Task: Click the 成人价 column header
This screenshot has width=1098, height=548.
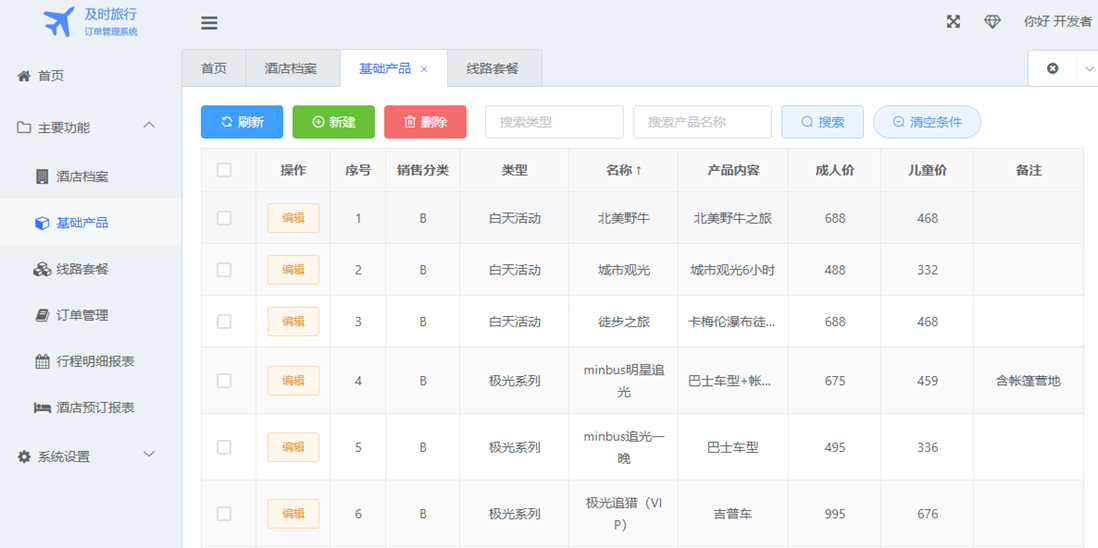Action: [835, 170]
